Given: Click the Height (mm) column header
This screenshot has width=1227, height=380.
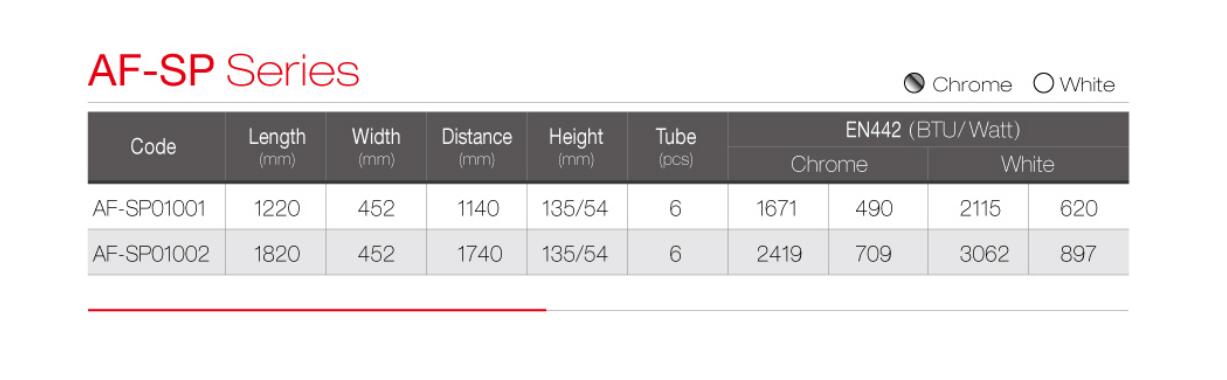Looking at the screenshot, I should coord(577,147).
